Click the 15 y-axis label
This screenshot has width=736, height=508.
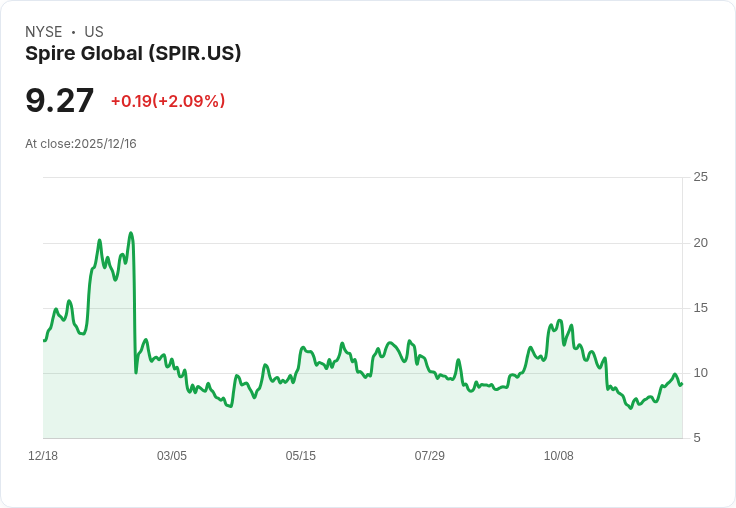(x=701, y=308)
